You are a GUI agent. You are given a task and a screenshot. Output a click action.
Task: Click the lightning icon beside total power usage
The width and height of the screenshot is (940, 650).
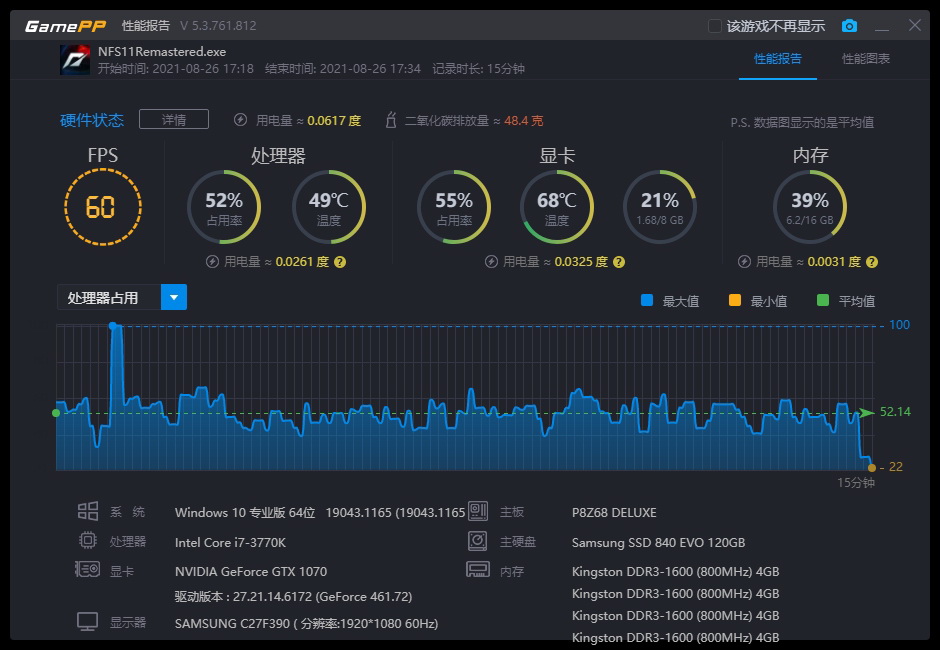(x=240, y=120)
